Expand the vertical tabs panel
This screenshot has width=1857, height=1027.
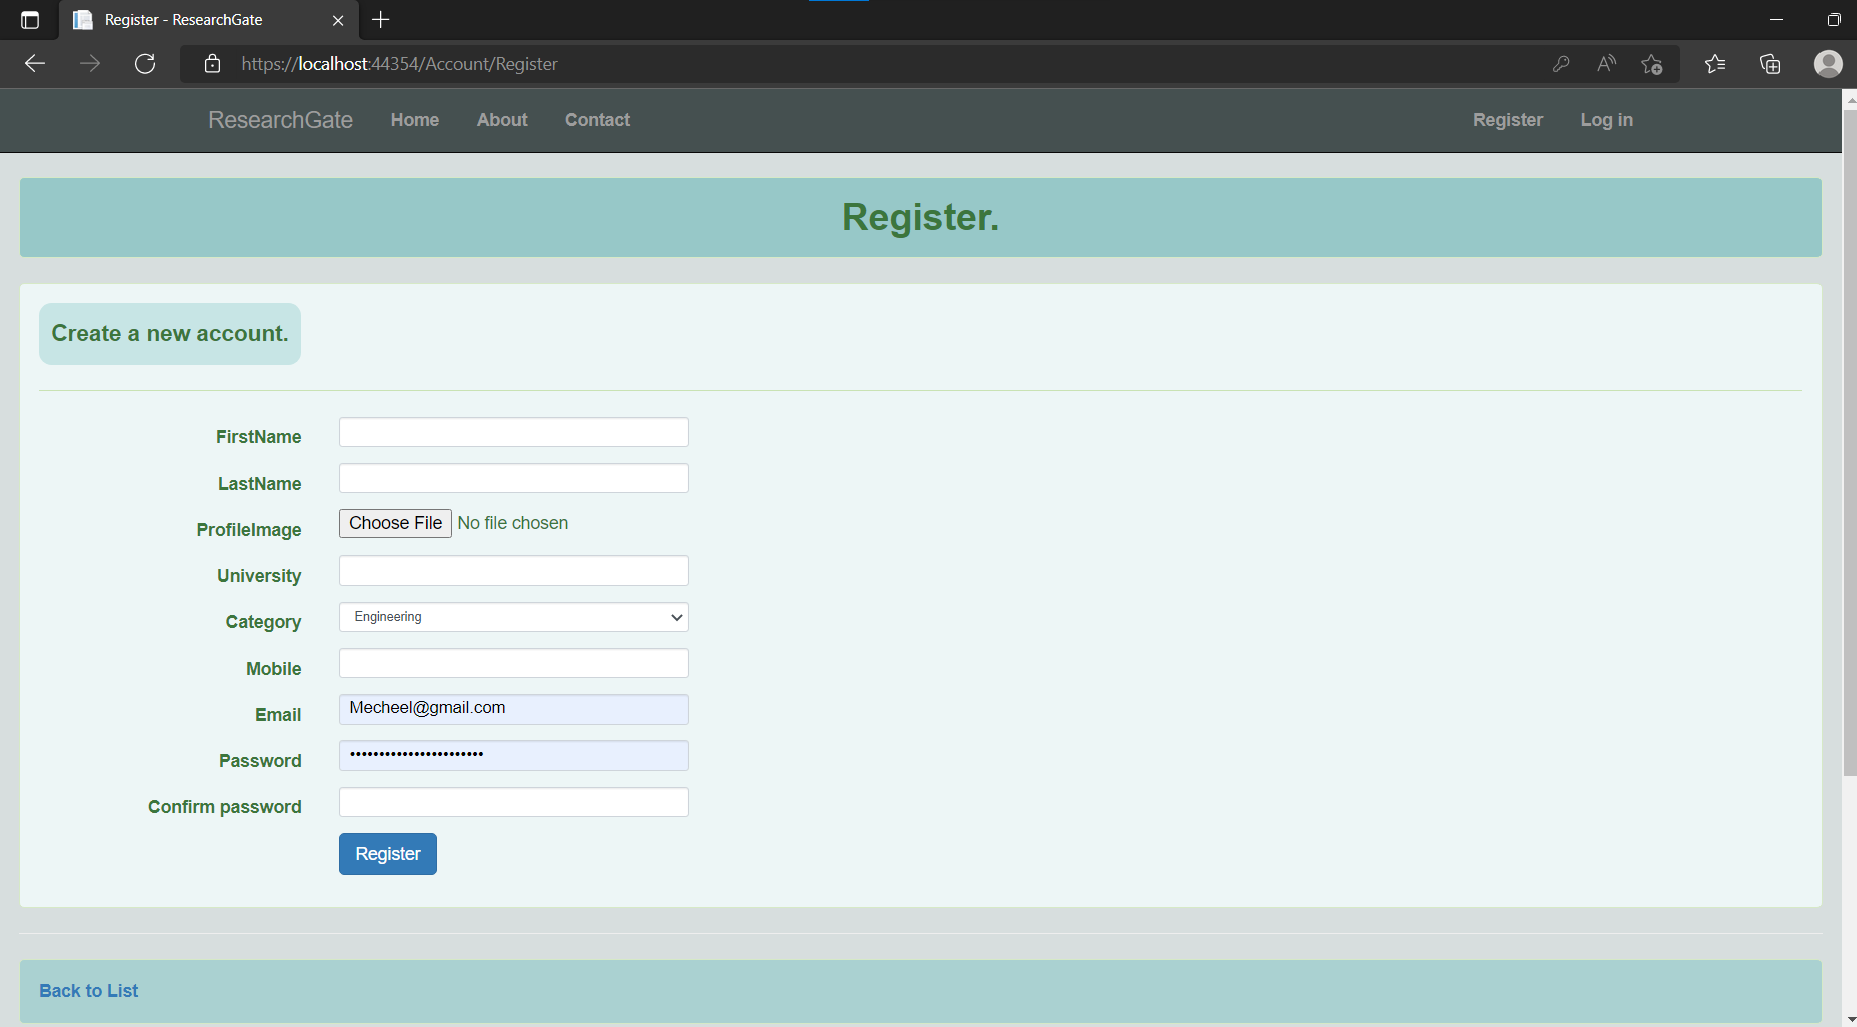point(29,20)
